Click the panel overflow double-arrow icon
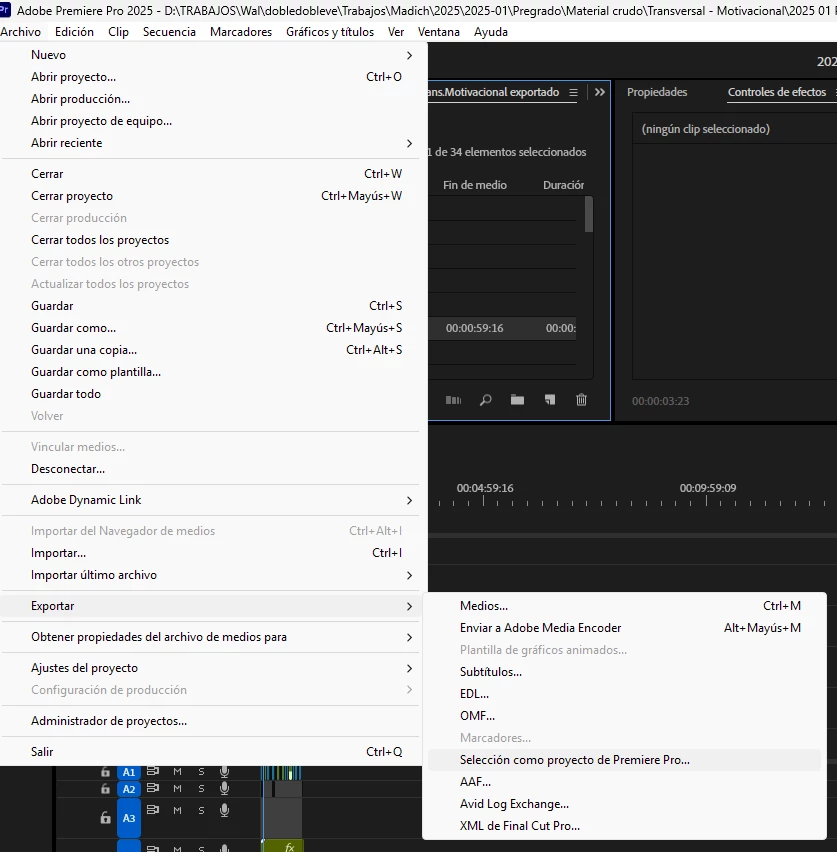Viewport: 837px width, 852px height. pos(599,92)
